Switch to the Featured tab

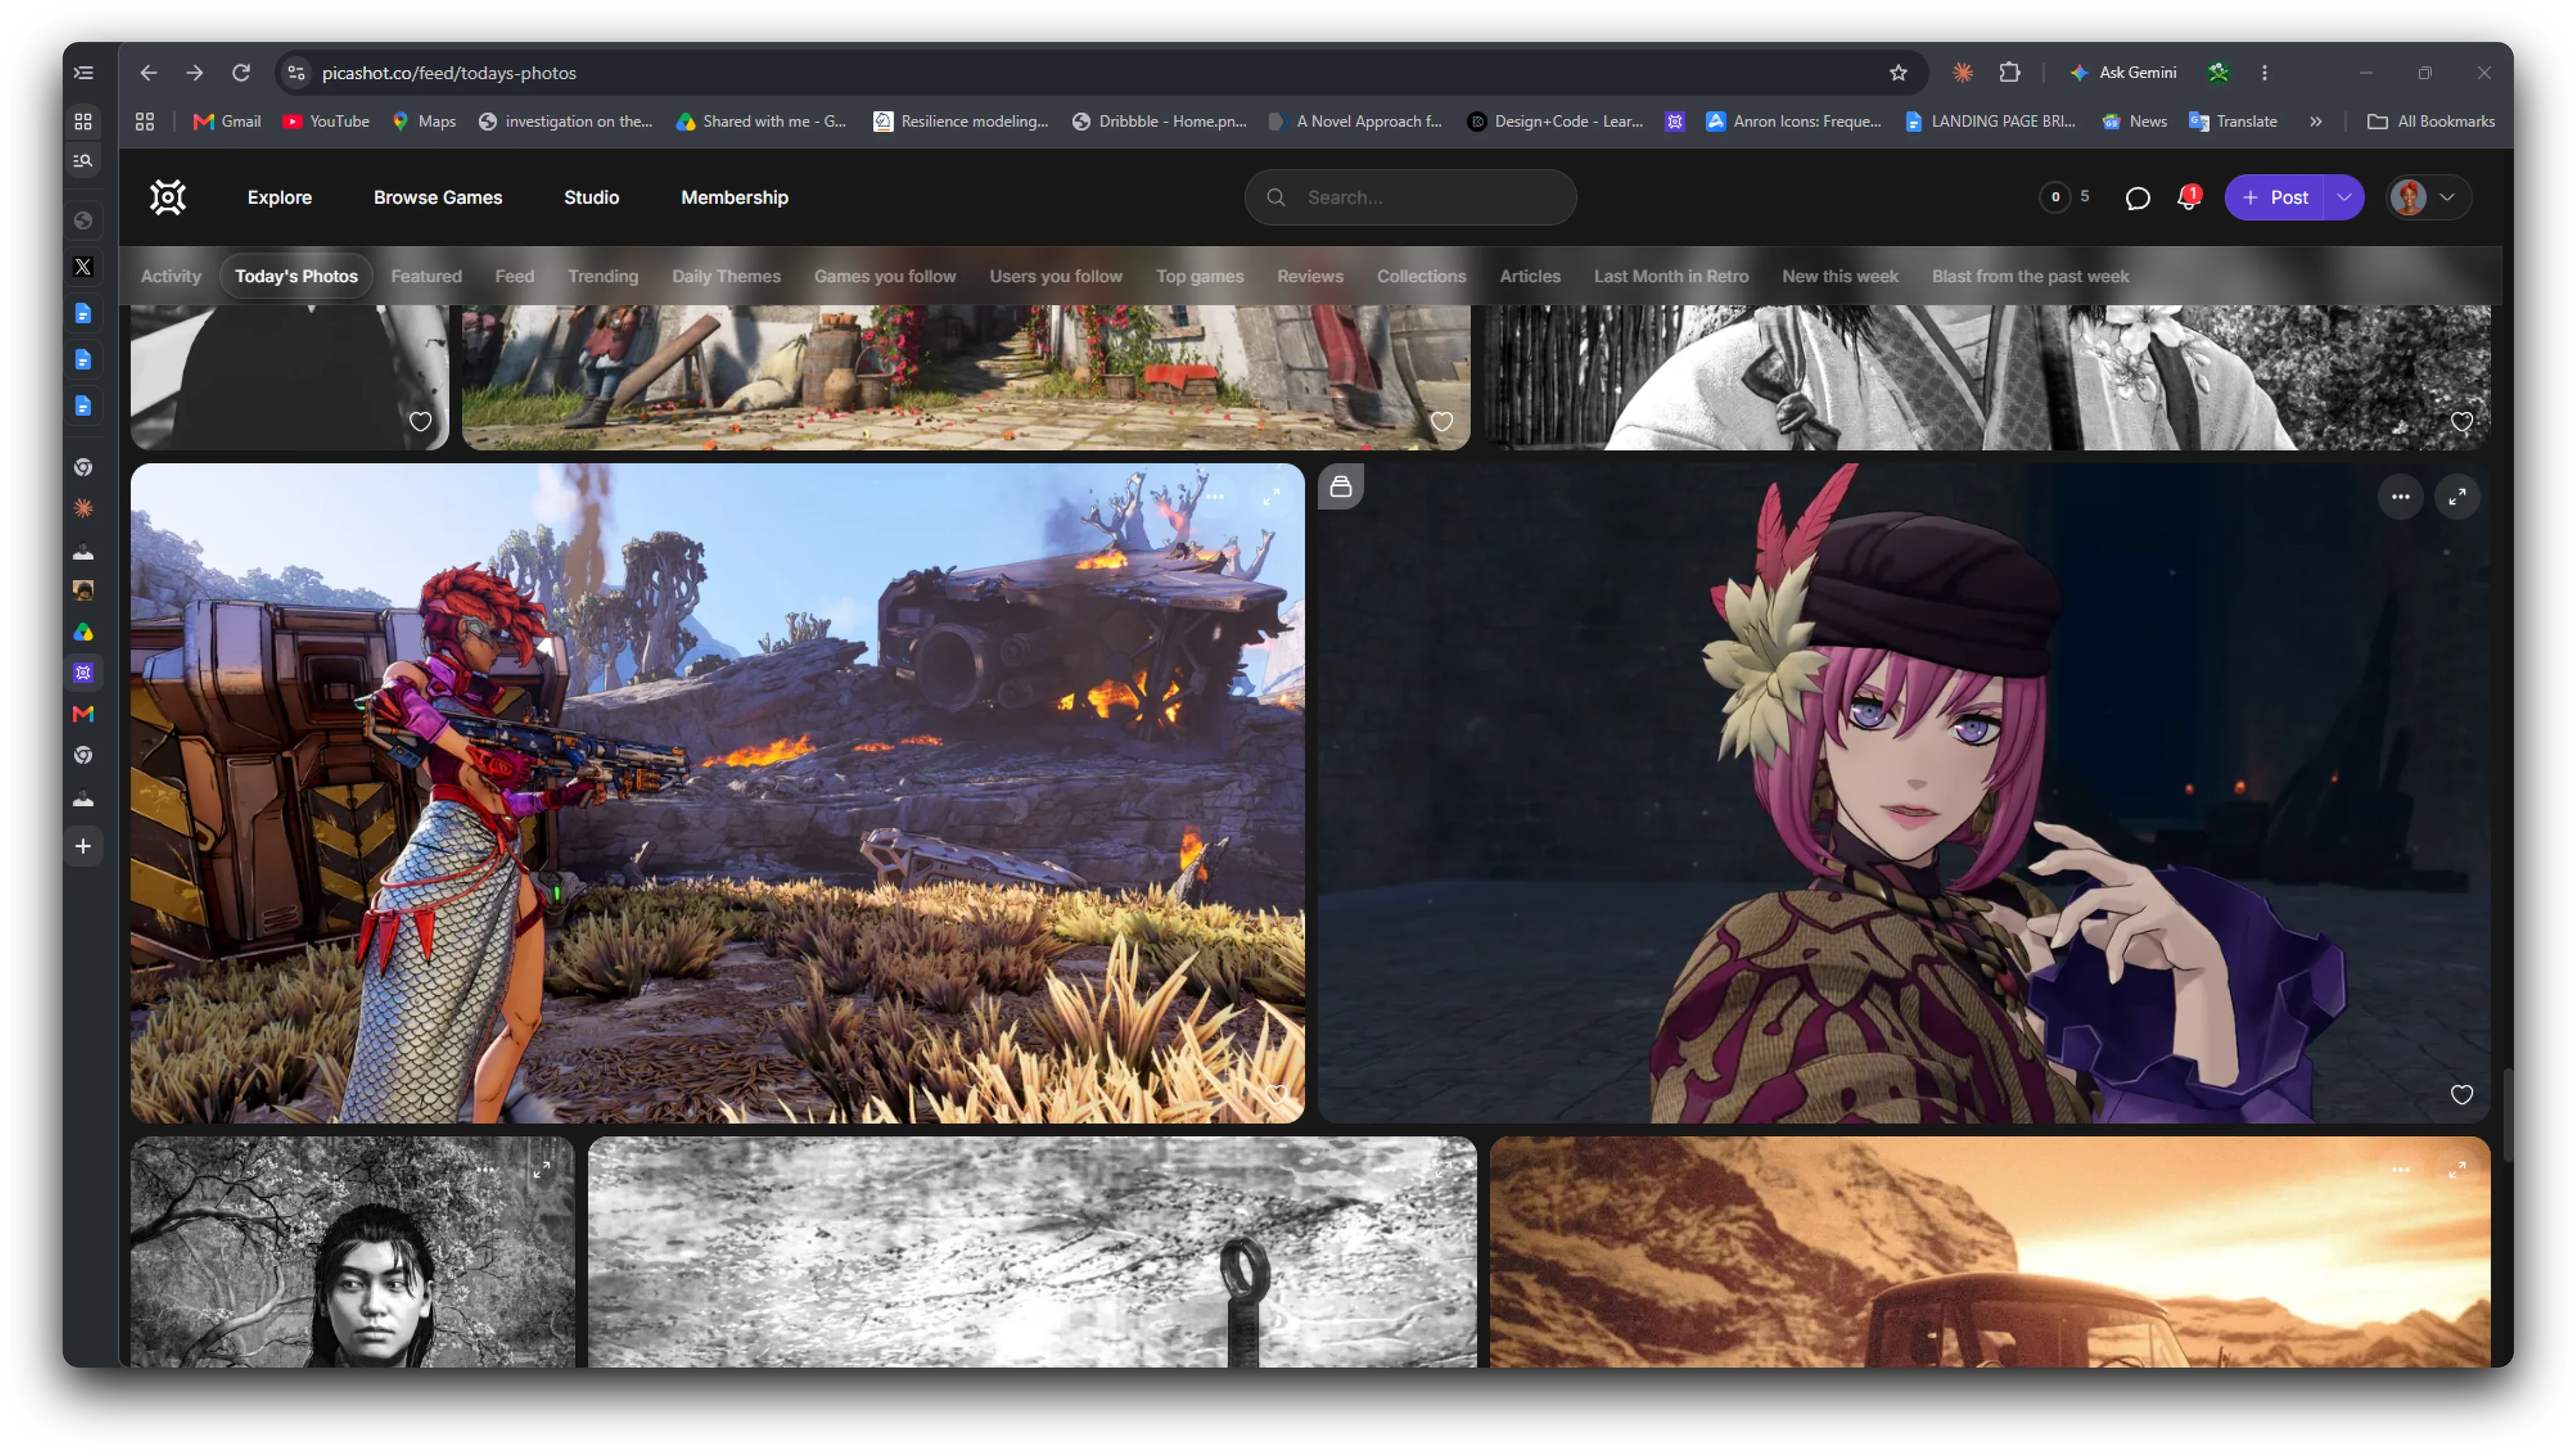(x=426, y=276)
